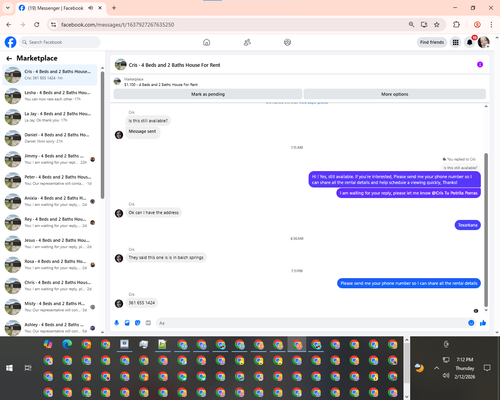The height and width of the screenshot is (400, 500).
Task: Open Chris conversation in the list
Action: (x=50, y=286)
